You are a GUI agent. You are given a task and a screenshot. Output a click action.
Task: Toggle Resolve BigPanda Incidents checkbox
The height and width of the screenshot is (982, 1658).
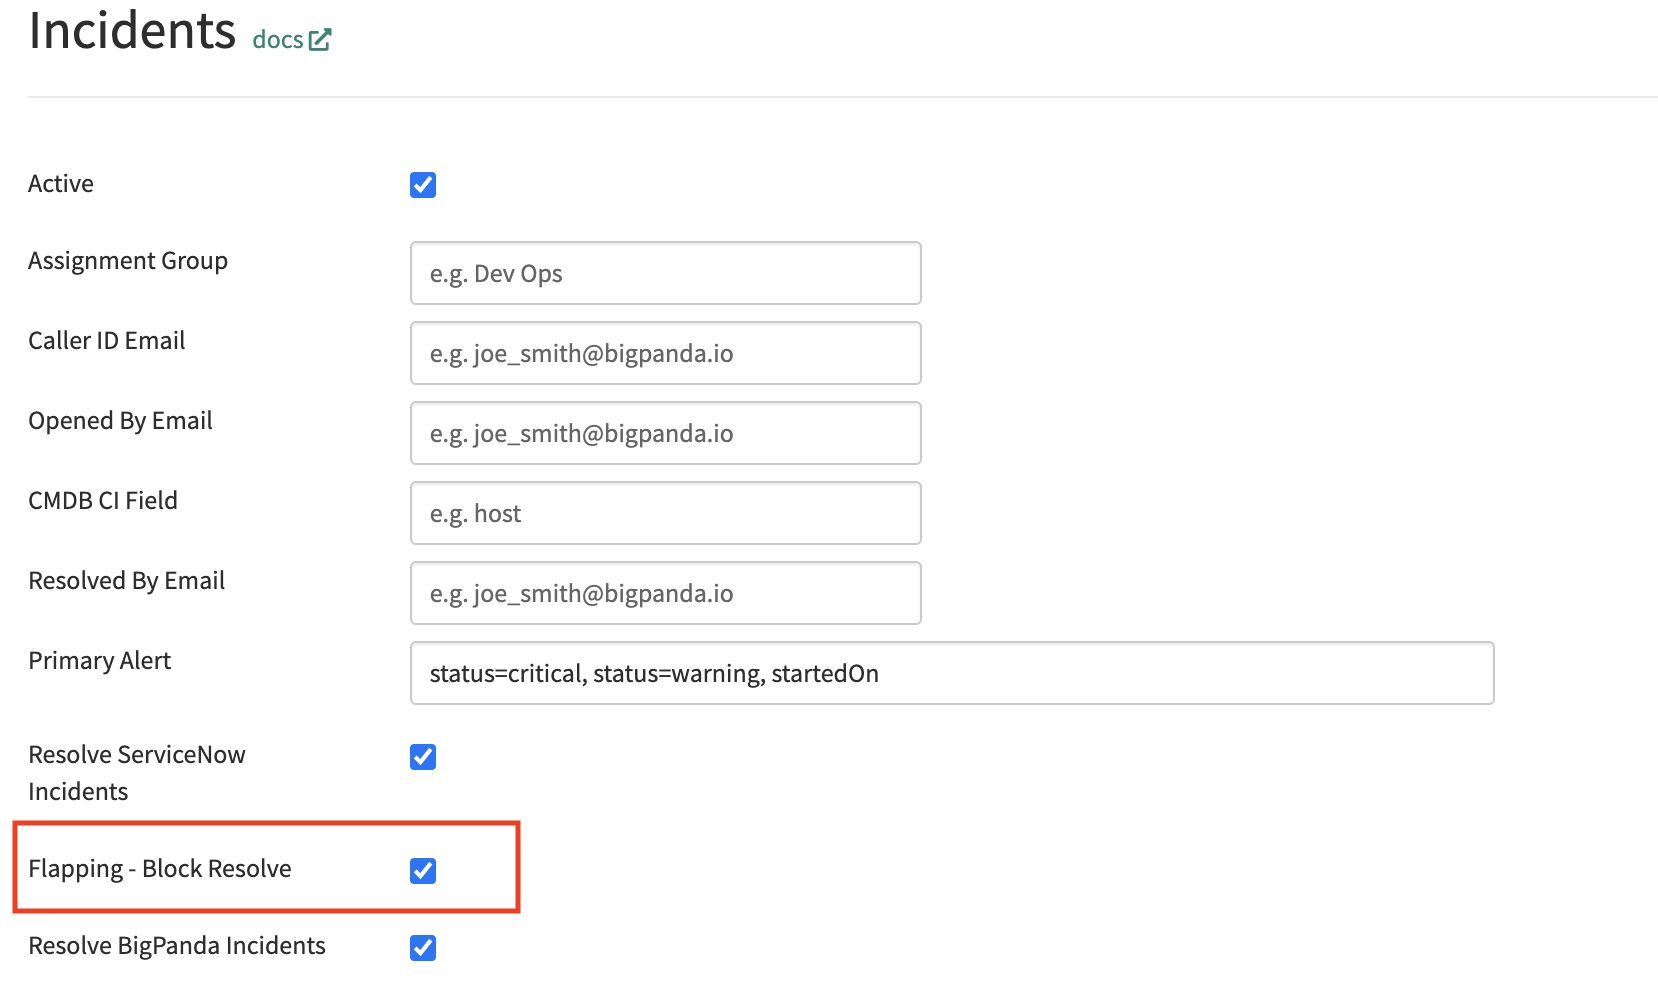(x=423, y=947)
